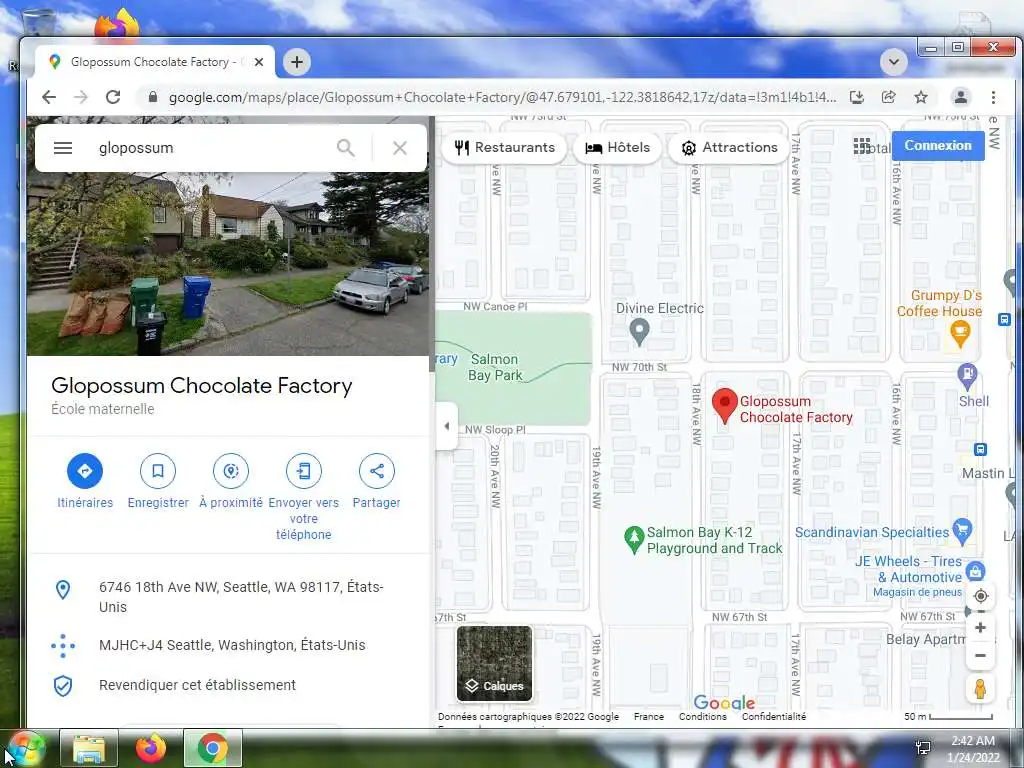The width and height of the screenshot is (1024, 768).
Task: Share place with Partager icon
Action: (x=377, y=471)
